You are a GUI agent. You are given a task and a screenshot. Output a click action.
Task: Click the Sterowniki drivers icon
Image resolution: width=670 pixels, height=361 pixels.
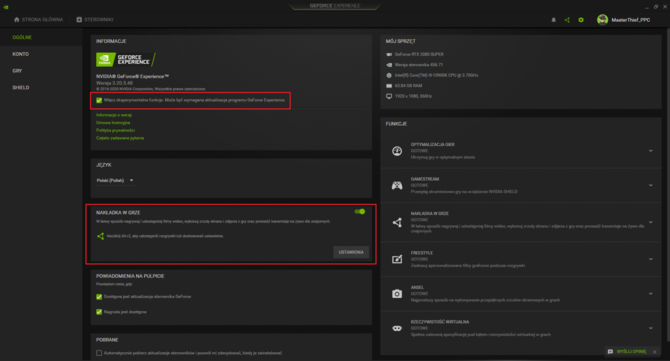point(79,20)
